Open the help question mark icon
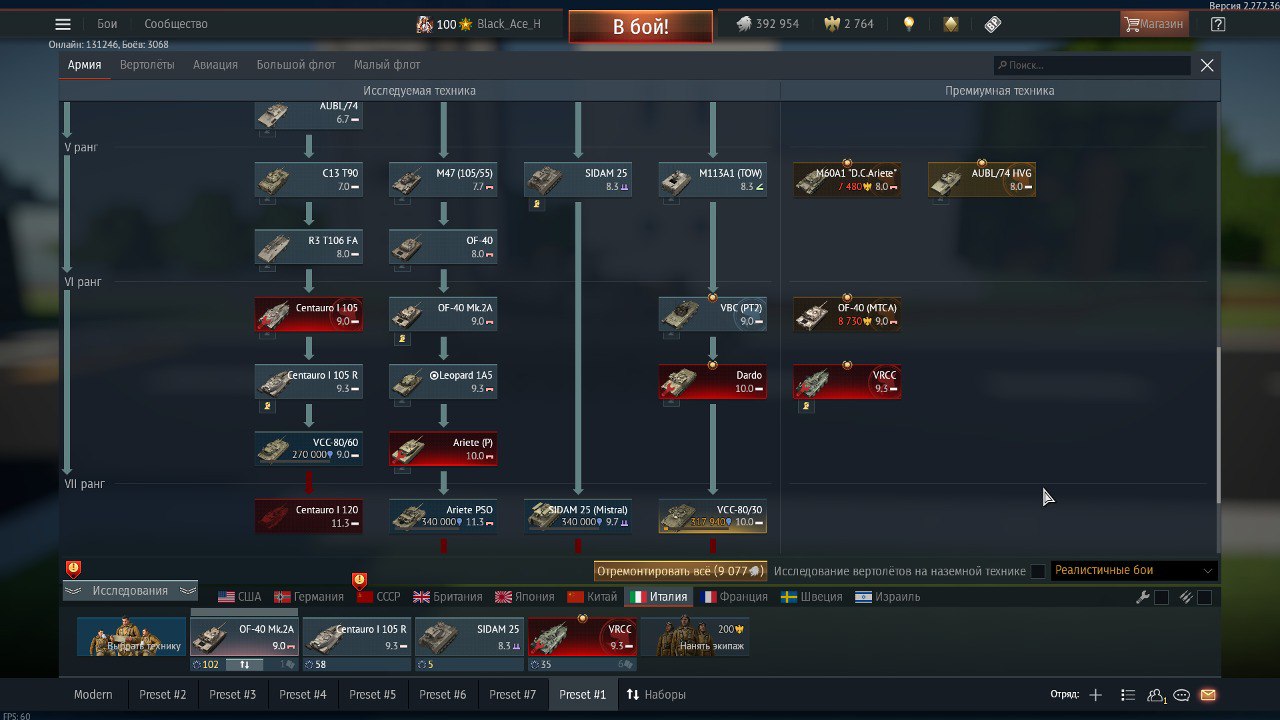The image size is (1280, 720). coord(1217,24)
